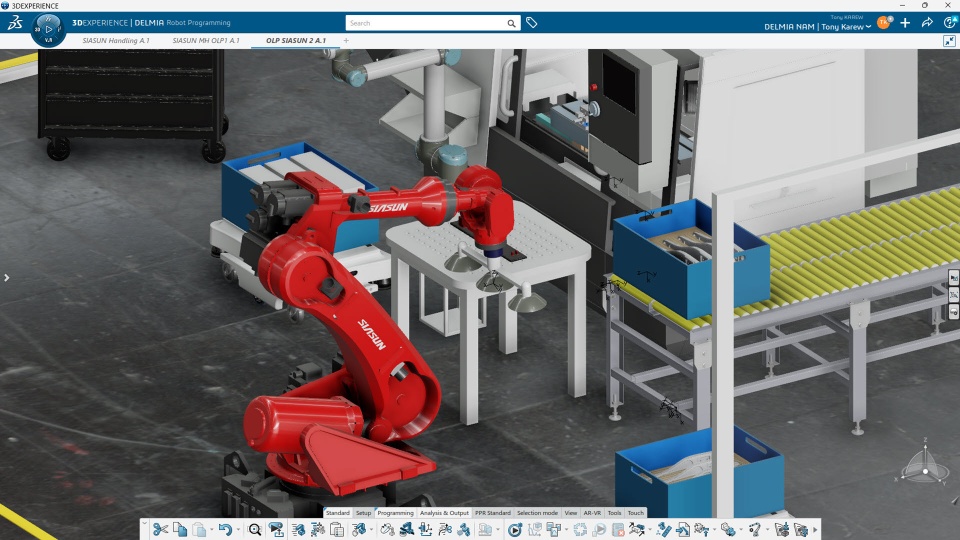Open the tag (6WTags) icon
The image size is (960, 540).
tap(531, 23)
